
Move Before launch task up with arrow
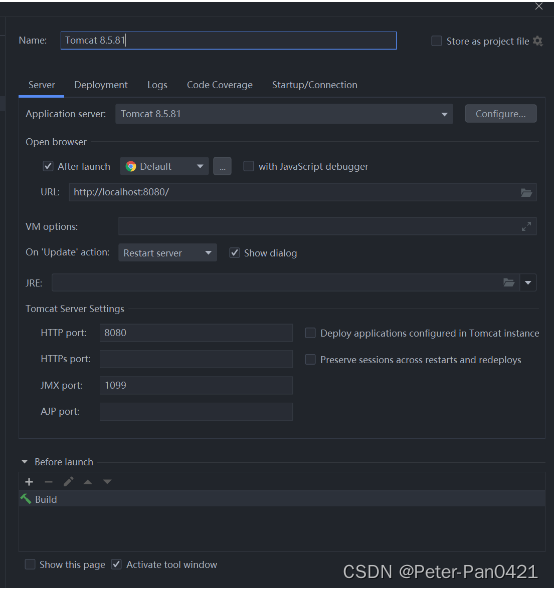(x=88, y=482)
